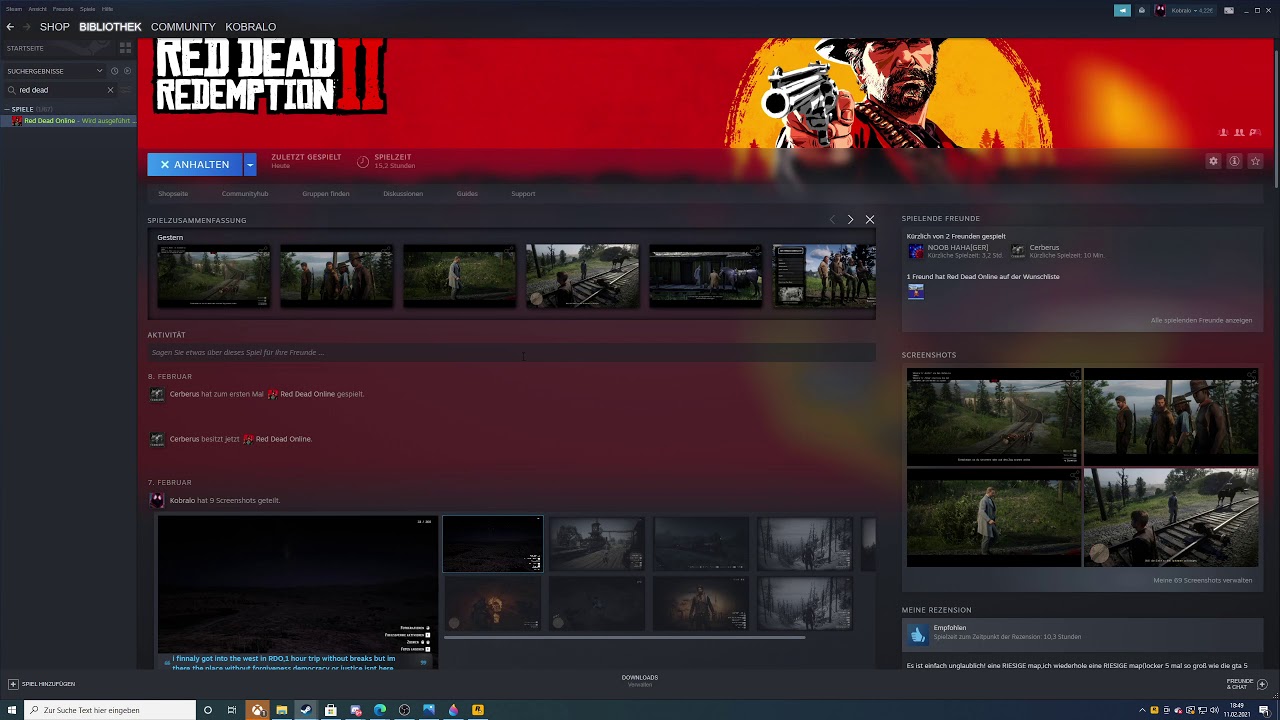
Task: Open the game settings gear icon
Action: [x=1213, y=161]
